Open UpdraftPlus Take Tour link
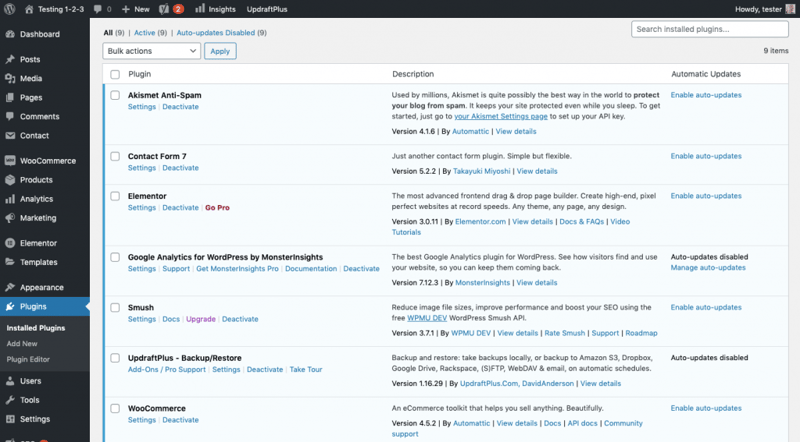This screenshot has width=800, height=442. point(306,370)
